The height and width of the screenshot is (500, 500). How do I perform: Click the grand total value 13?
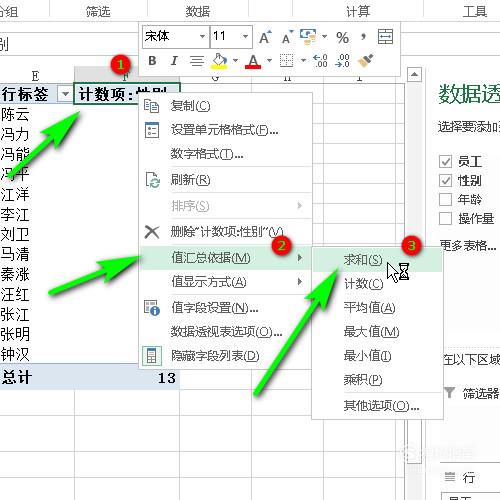point(166,378)
